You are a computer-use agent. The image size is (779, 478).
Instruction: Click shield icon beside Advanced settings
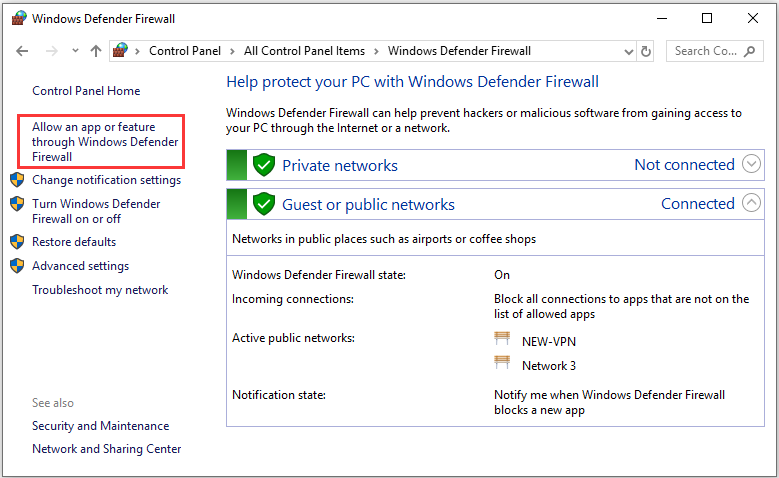[17, 266]
